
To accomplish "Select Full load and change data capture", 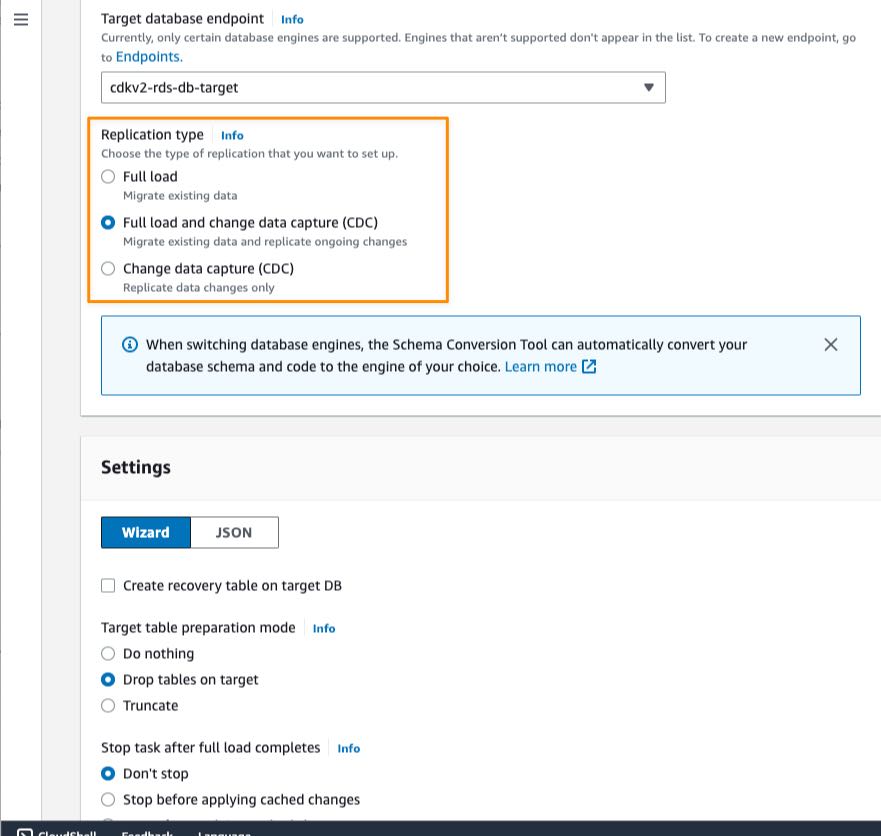I will (108, 222).
